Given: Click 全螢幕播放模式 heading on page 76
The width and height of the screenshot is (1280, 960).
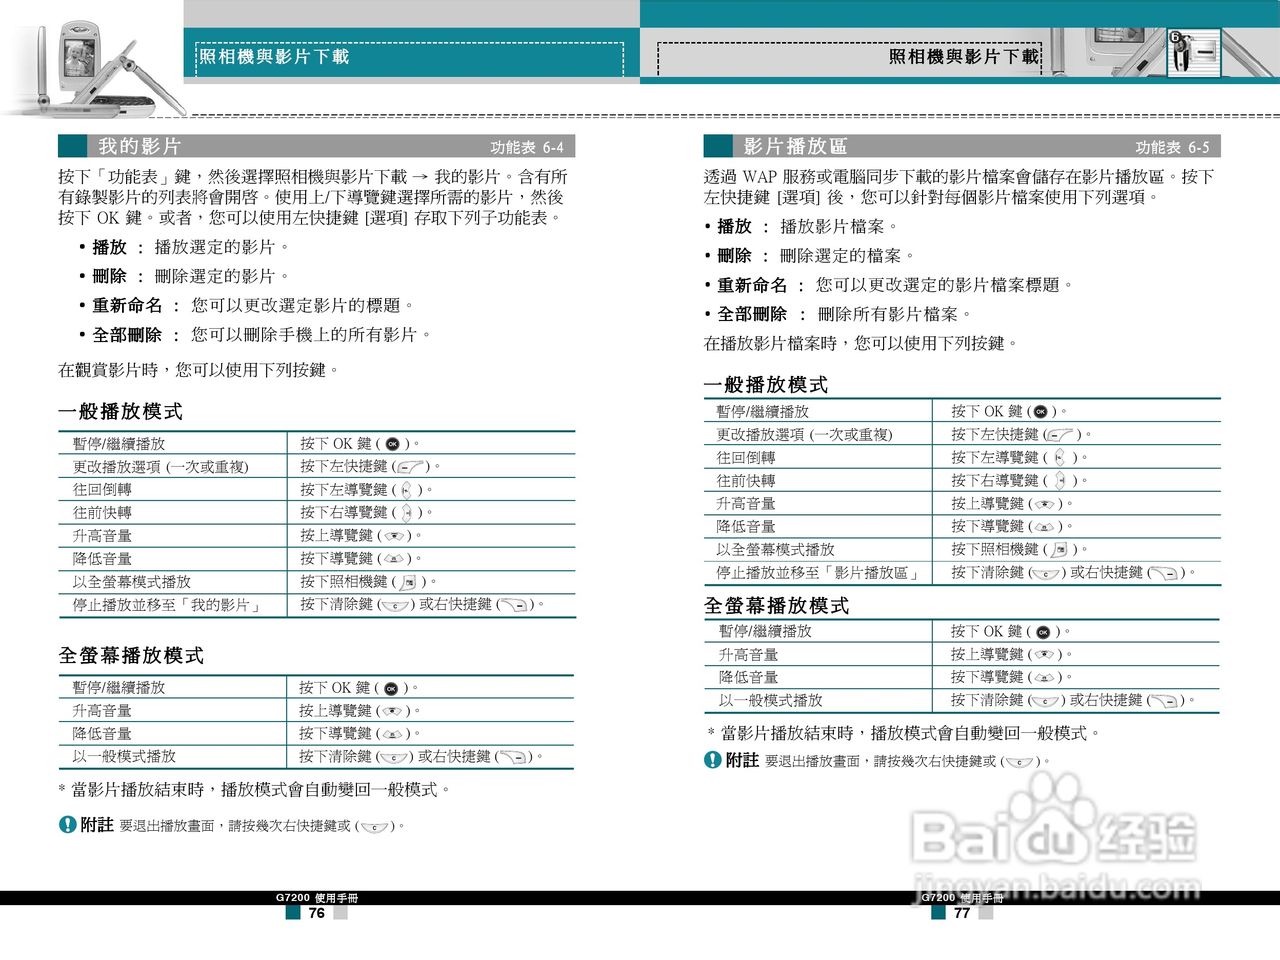Looking at the screenshot, I should click(131, 655).
